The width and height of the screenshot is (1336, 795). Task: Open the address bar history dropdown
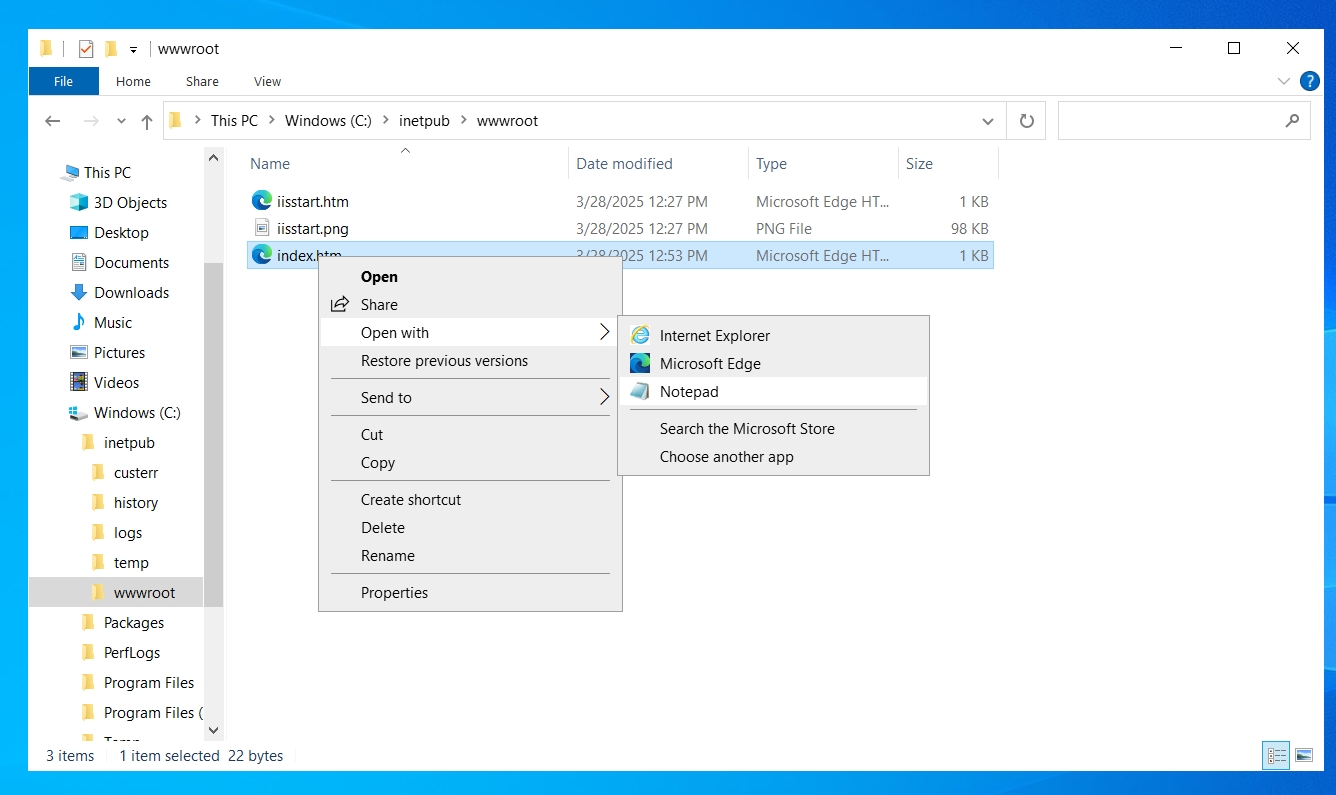[x=988, y=121]
